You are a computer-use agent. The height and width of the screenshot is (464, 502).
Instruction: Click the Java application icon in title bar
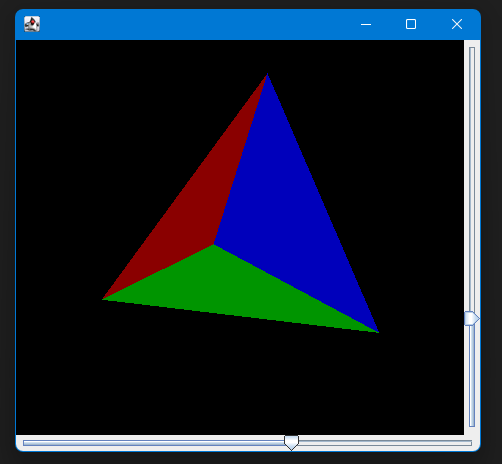click(x=32, y=24)
